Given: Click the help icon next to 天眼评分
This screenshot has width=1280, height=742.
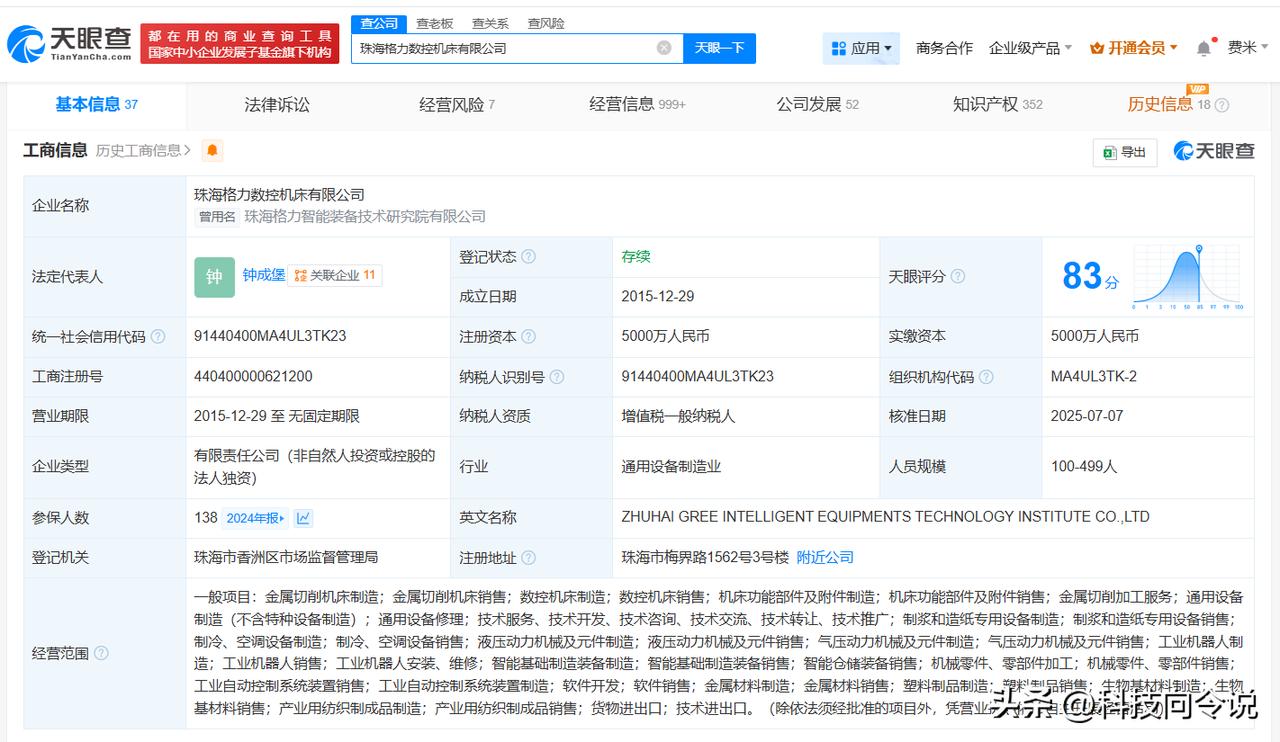Looking at the screenshot, I should click(x=957, y=277).
